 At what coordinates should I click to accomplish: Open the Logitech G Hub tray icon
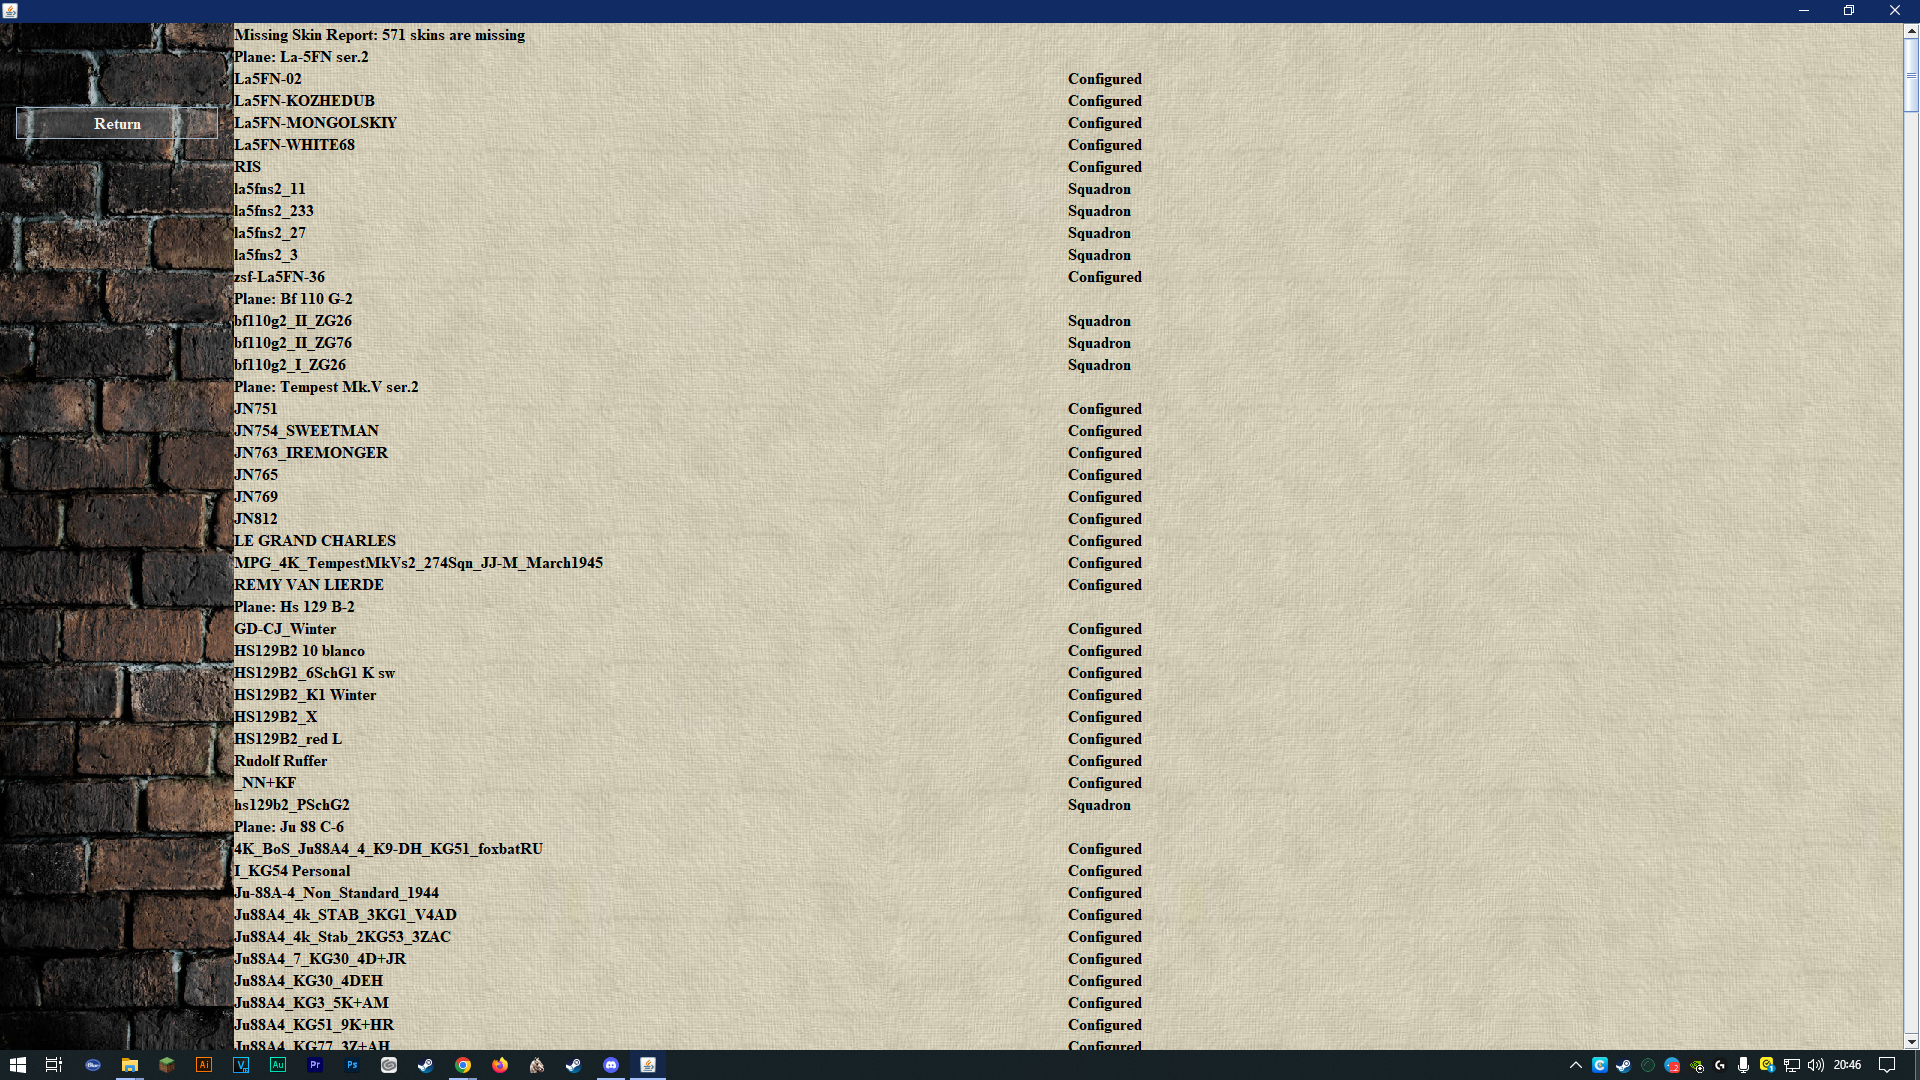[1720, 1065]
